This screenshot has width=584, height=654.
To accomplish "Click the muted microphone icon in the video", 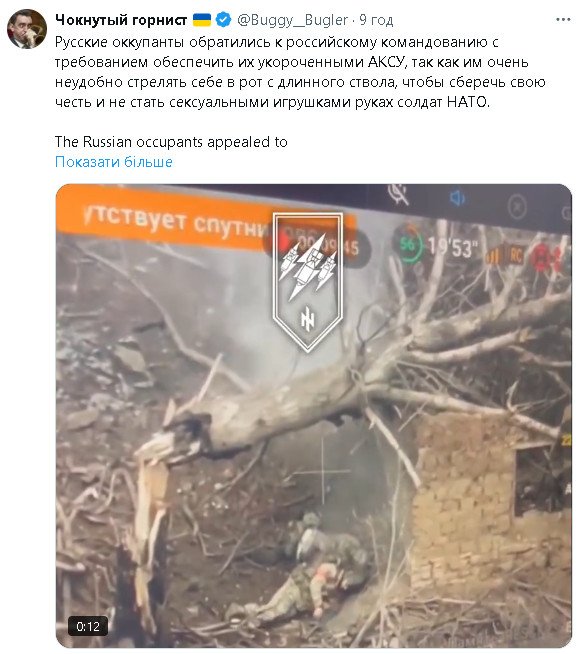I will (398, 195).
